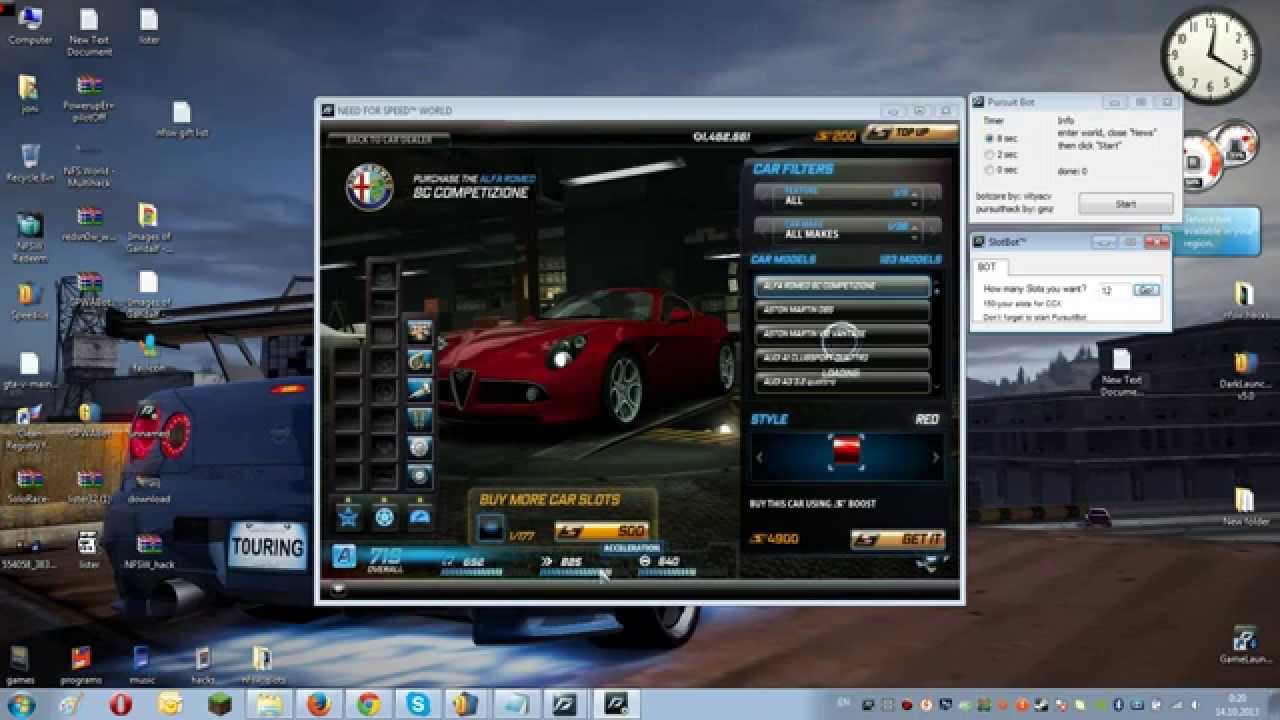Select Alfa Romeo 8C Competizione model
Image resolution: width=1280 pixels, height=720 pixels.
point(842,286)
